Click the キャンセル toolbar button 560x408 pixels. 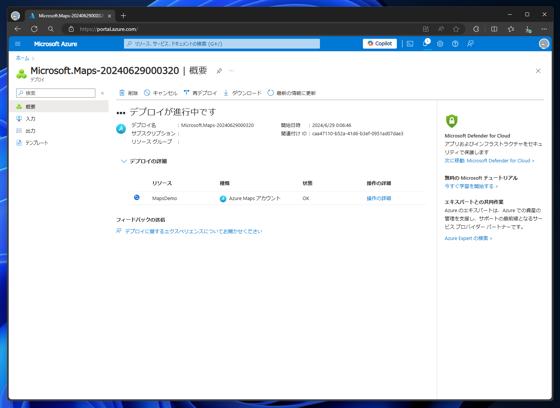161,93
